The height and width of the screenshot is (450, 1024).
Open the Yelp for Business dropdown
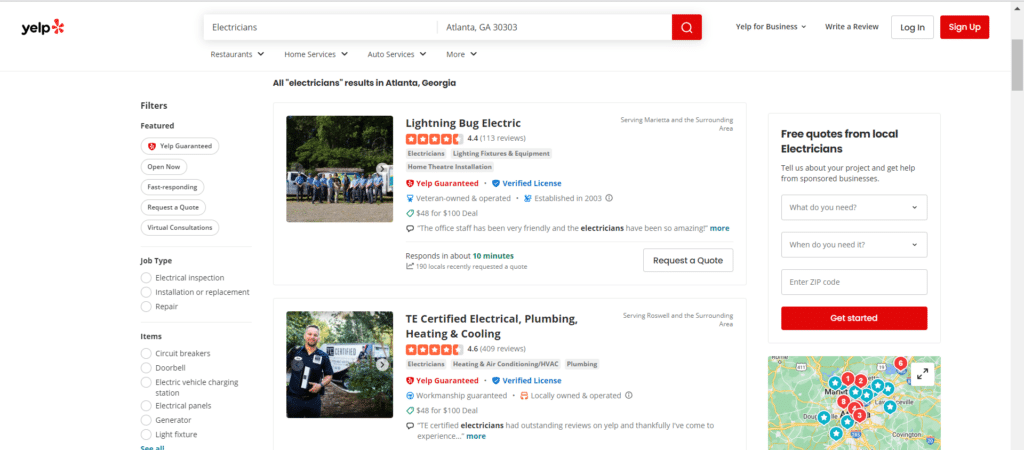[771, 27]
